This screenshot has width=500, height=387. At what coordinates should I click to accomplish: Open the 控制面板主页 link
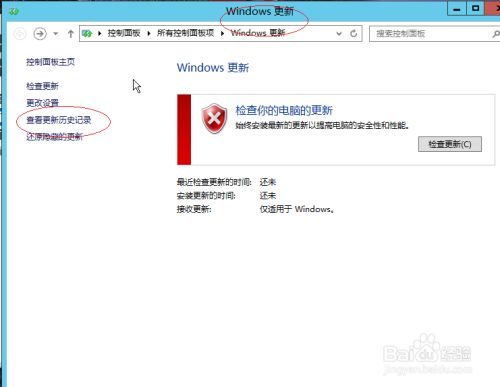50,62
